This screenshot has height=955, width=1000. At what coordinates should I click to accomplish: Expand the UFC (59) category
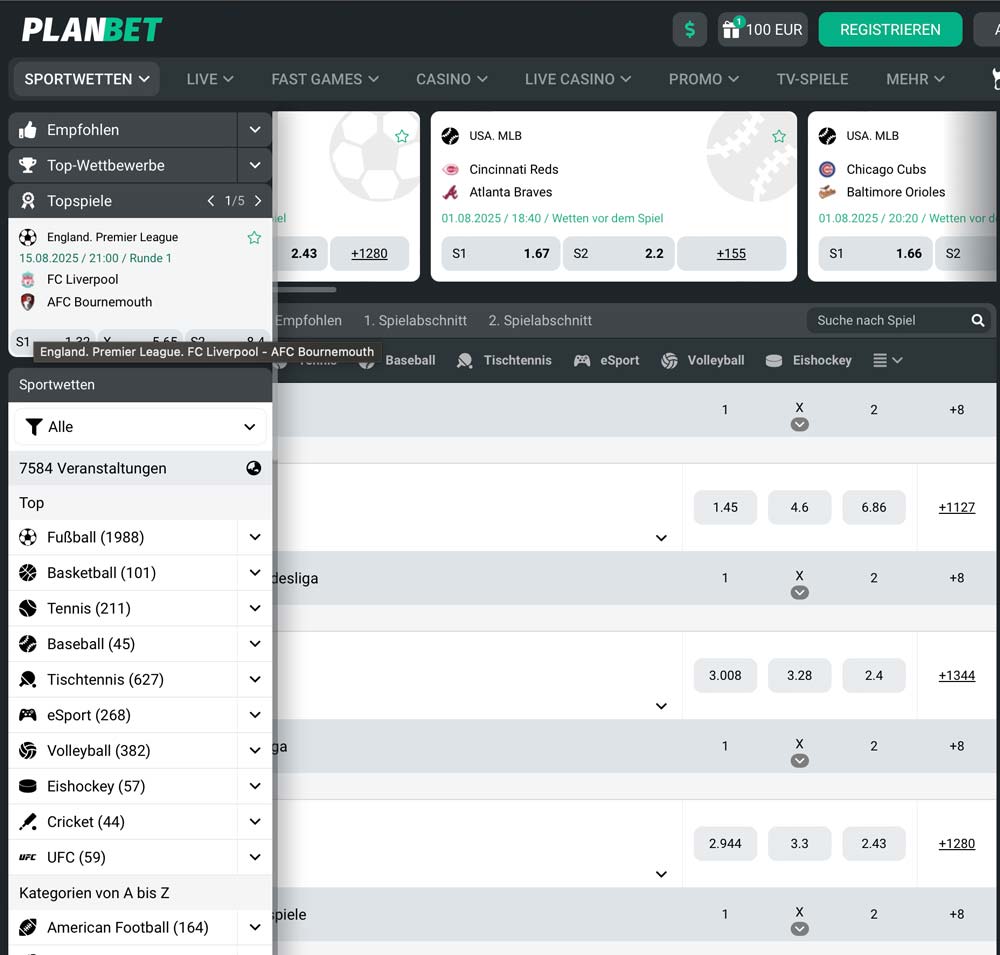tap(255, 857)
